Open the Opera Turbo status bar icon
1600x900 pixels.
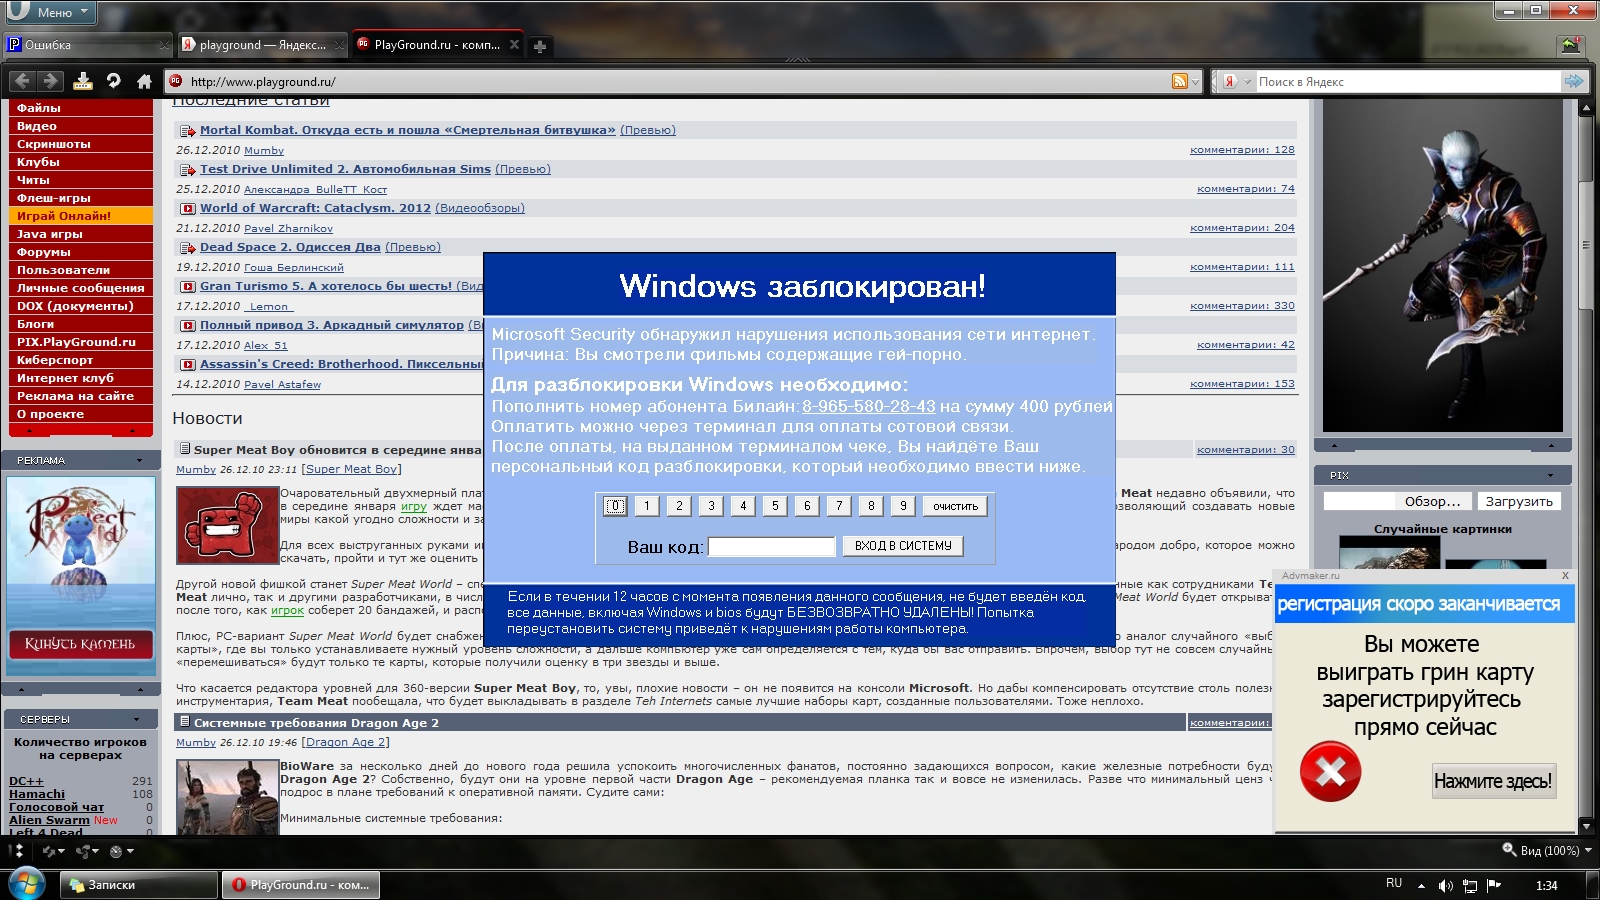[x=116, y=851]
